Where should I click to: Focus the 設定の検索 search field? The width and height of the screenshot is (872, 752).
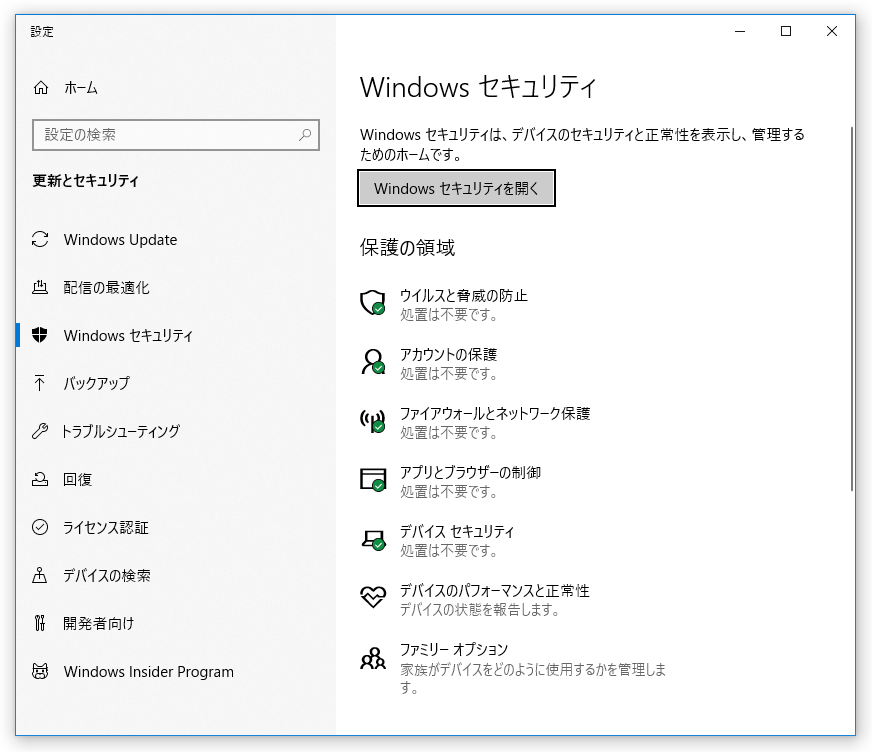click(x=176, y=135)
